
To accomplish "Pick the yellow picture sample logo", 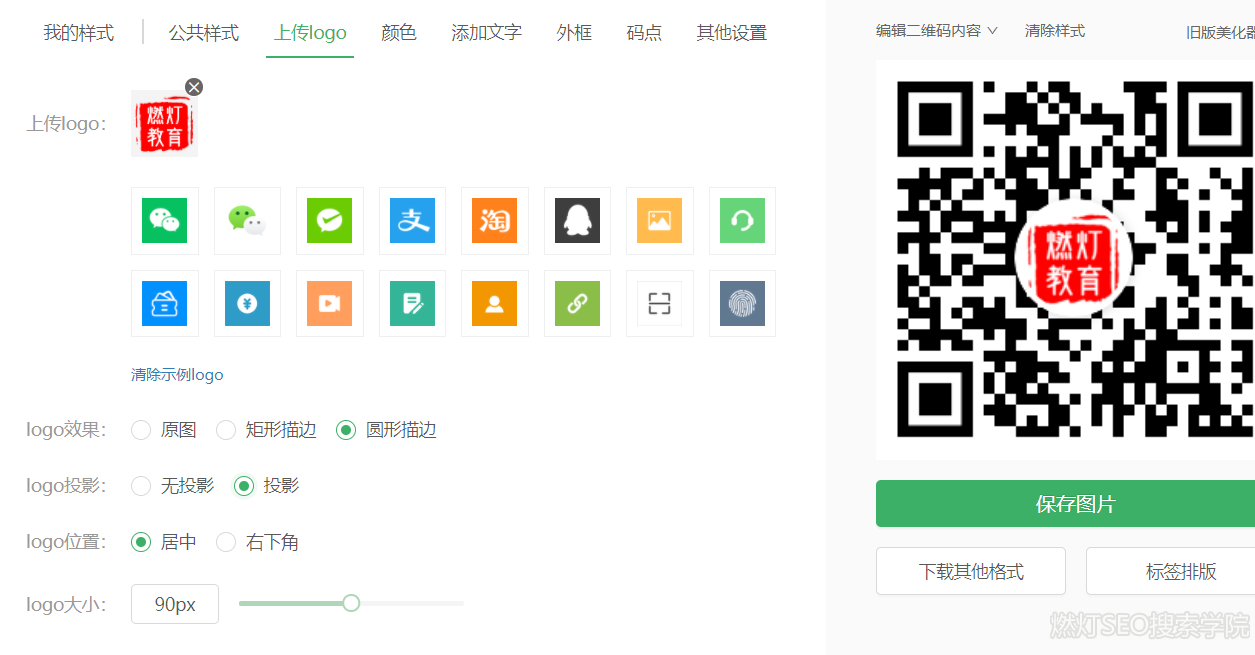I will pyautogui.click(x=660, y=221).
